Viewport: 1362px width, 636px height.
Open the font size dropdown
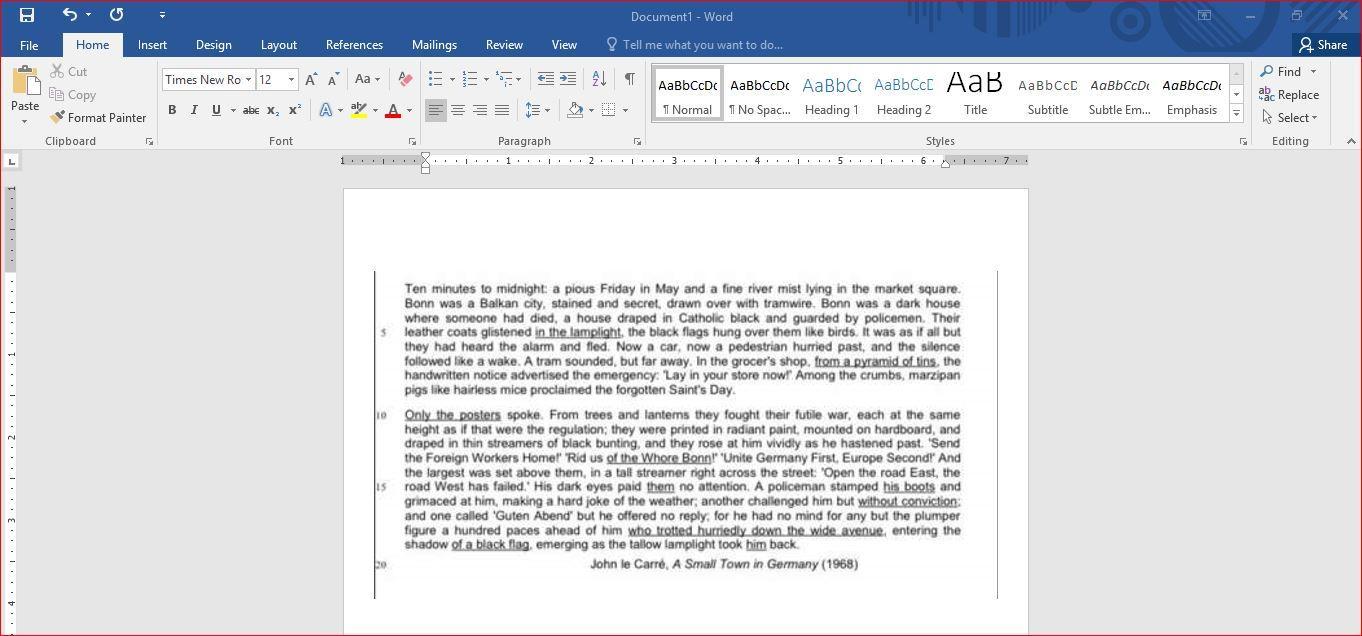[x=291, y=80]
